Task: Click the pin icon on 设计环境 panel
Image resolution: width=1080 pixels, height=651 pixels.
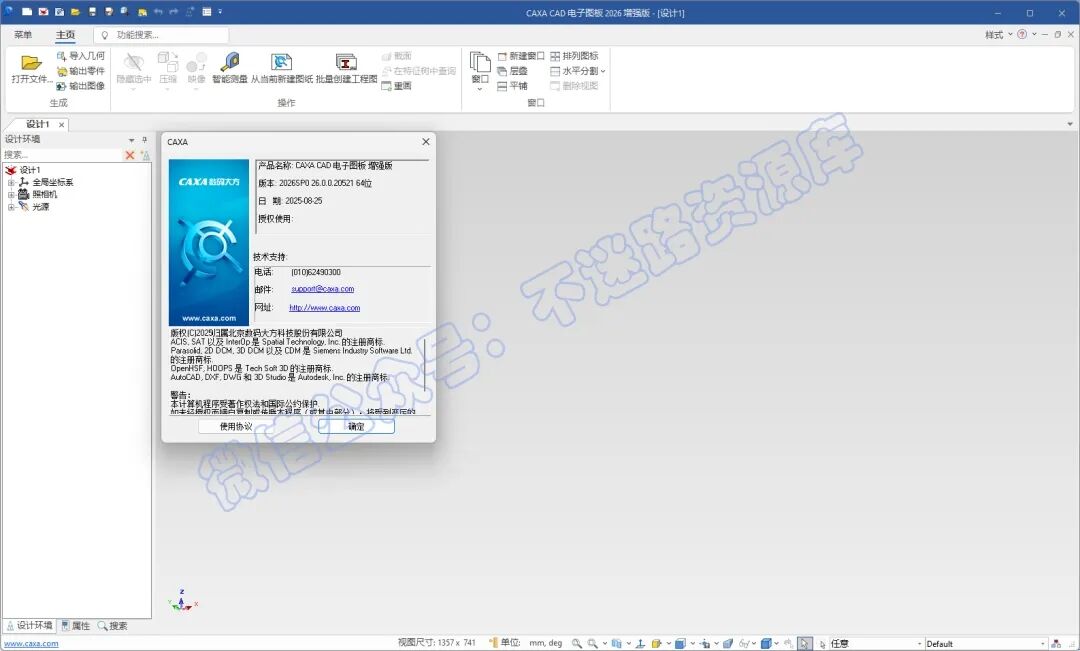Action: (144, 139)
